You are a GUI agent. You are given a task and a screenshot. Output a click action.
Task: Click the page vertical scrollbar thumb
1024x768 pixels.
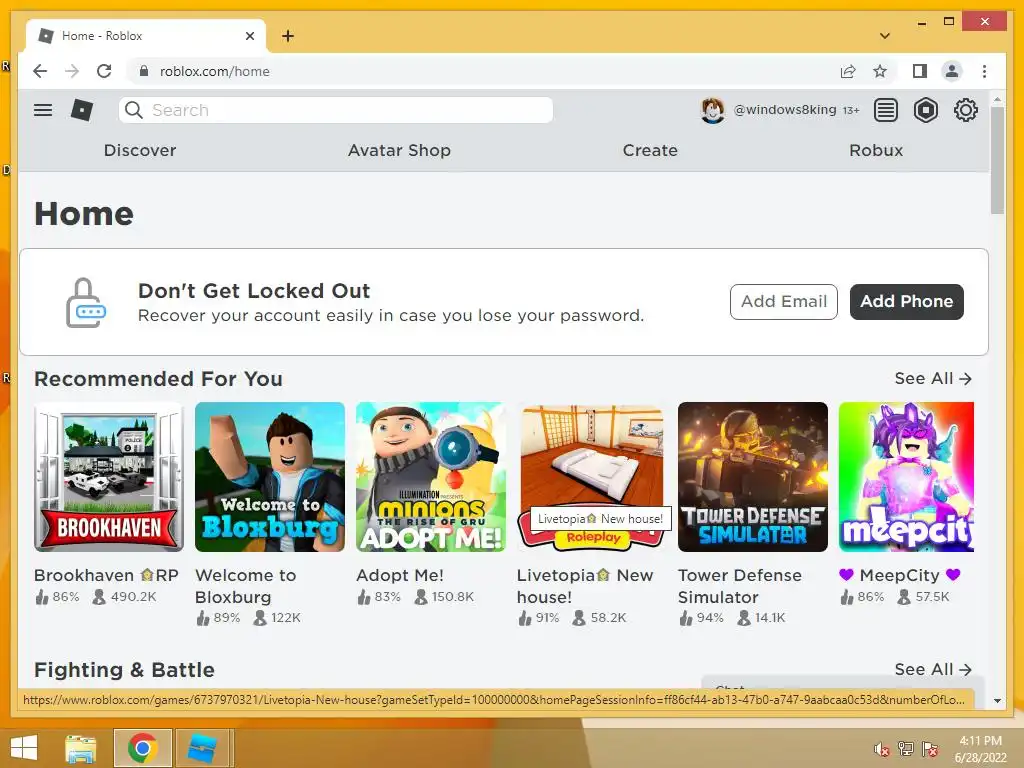pos(997,160)
